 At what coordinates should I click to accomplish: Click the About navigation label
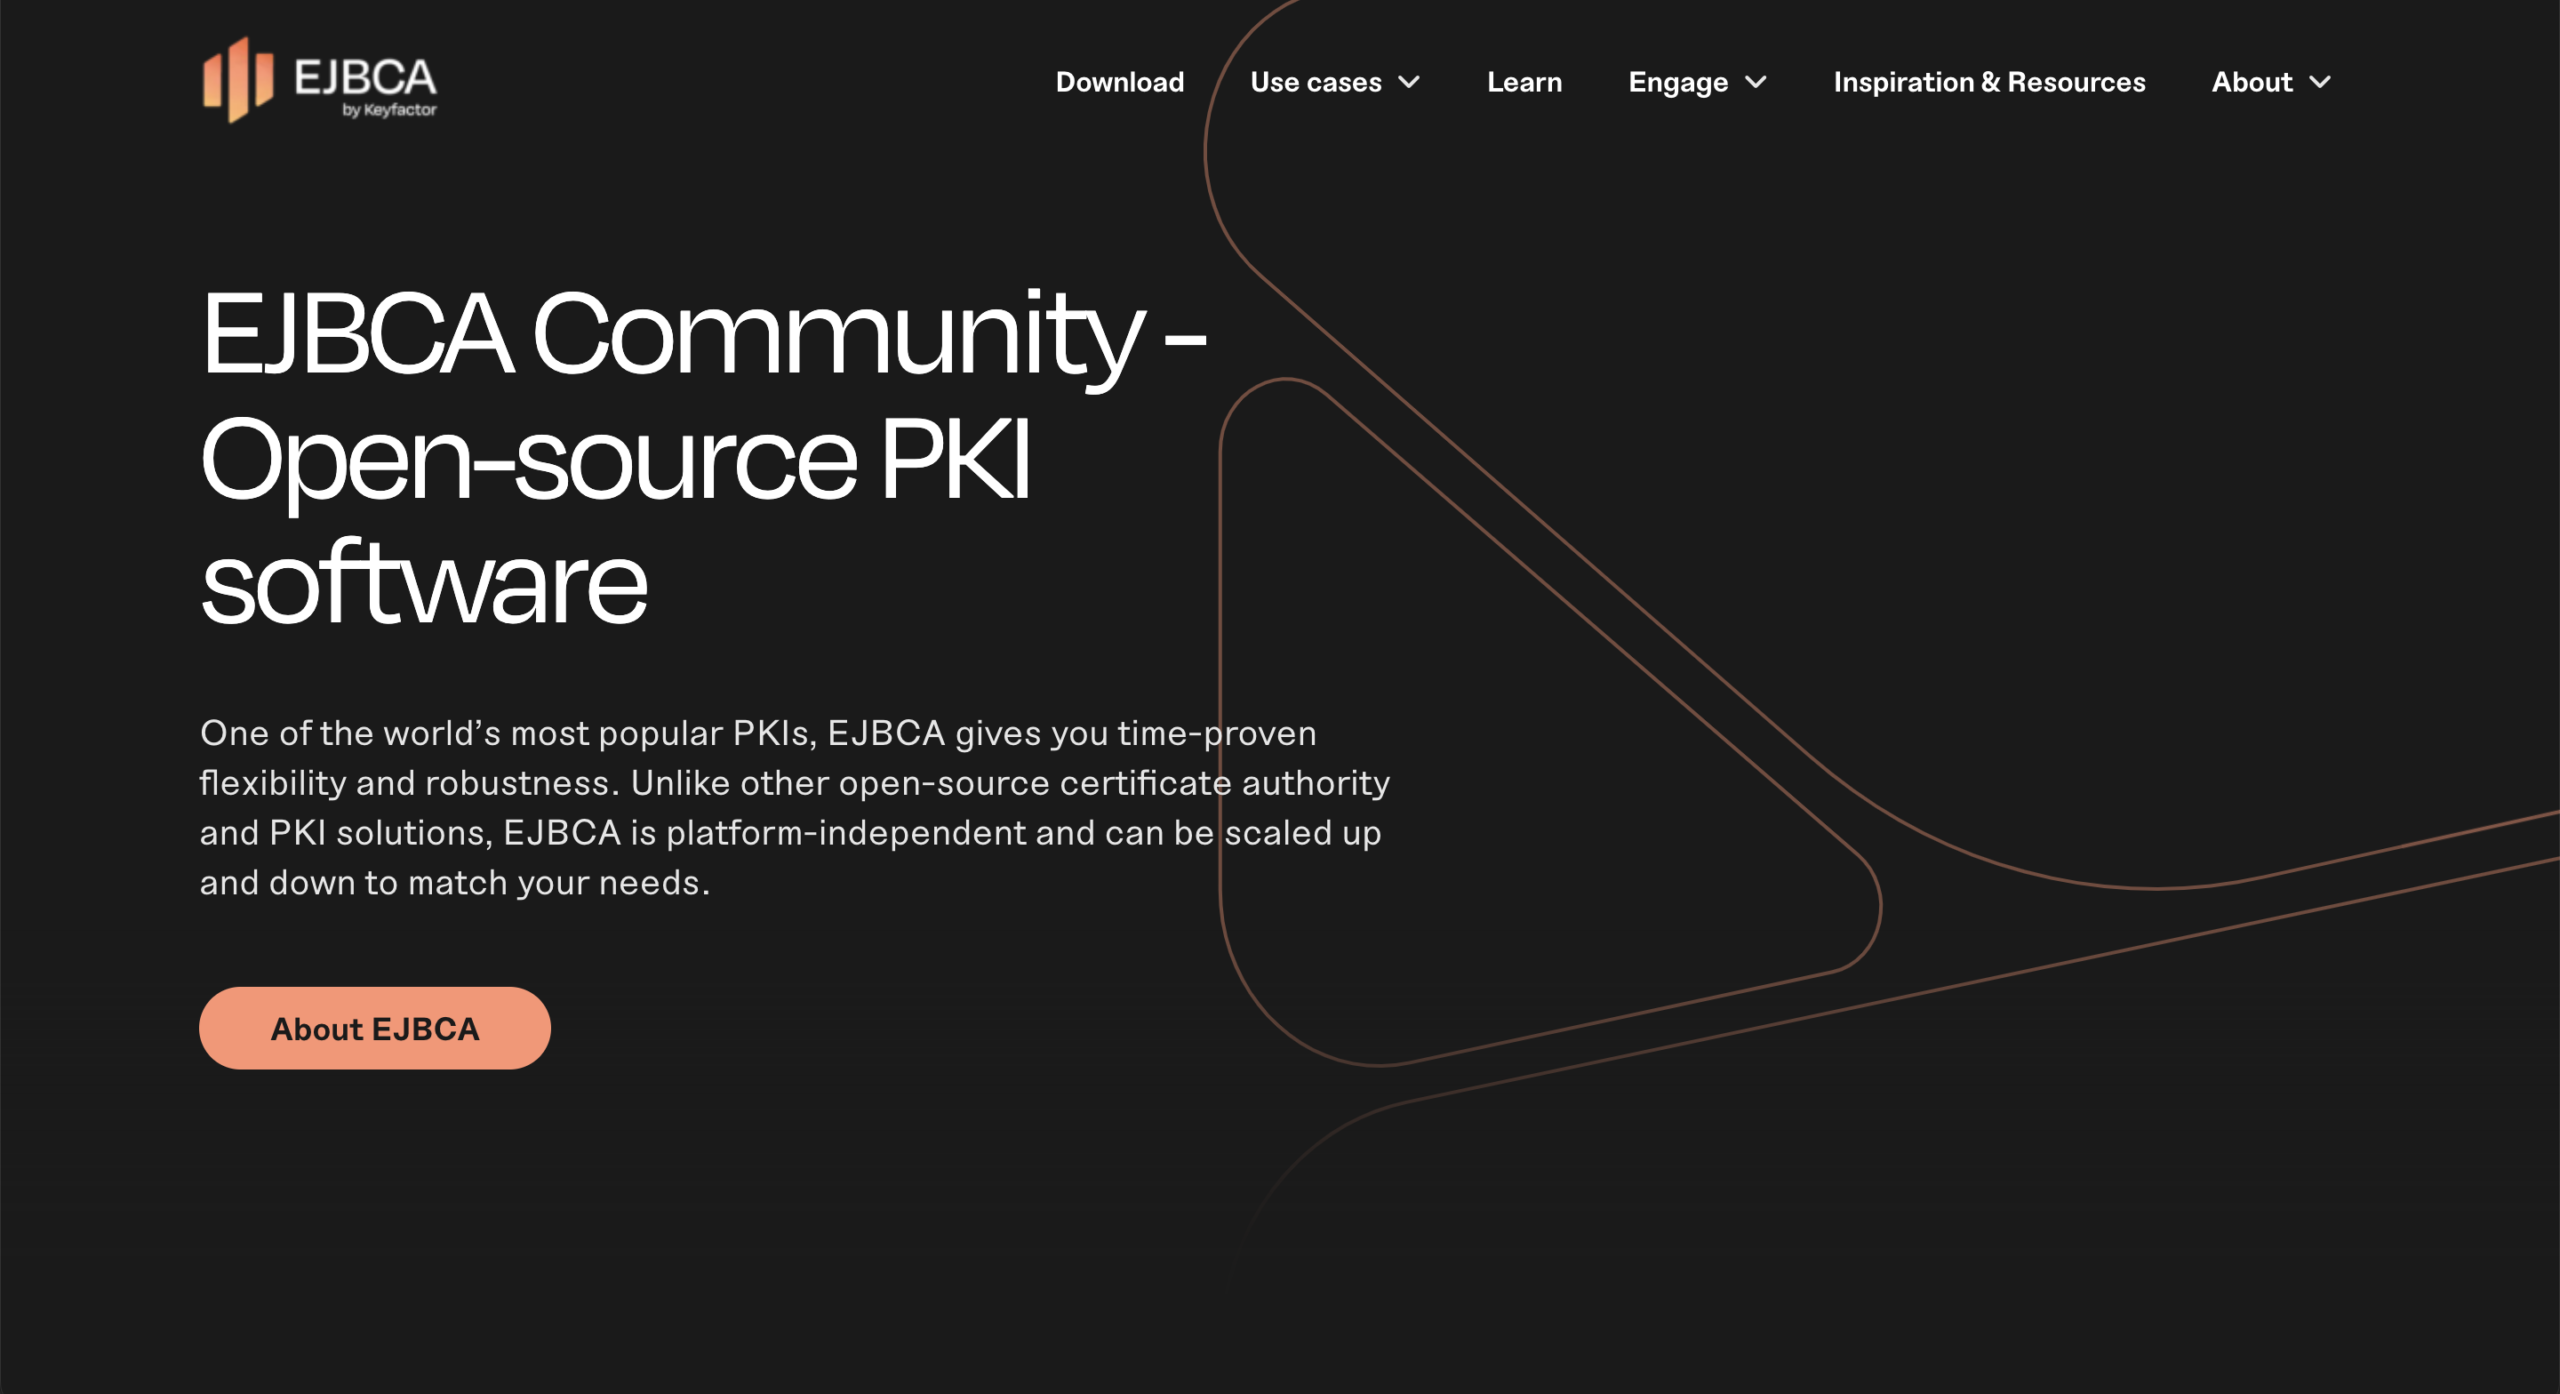(x=2251, y=82)
